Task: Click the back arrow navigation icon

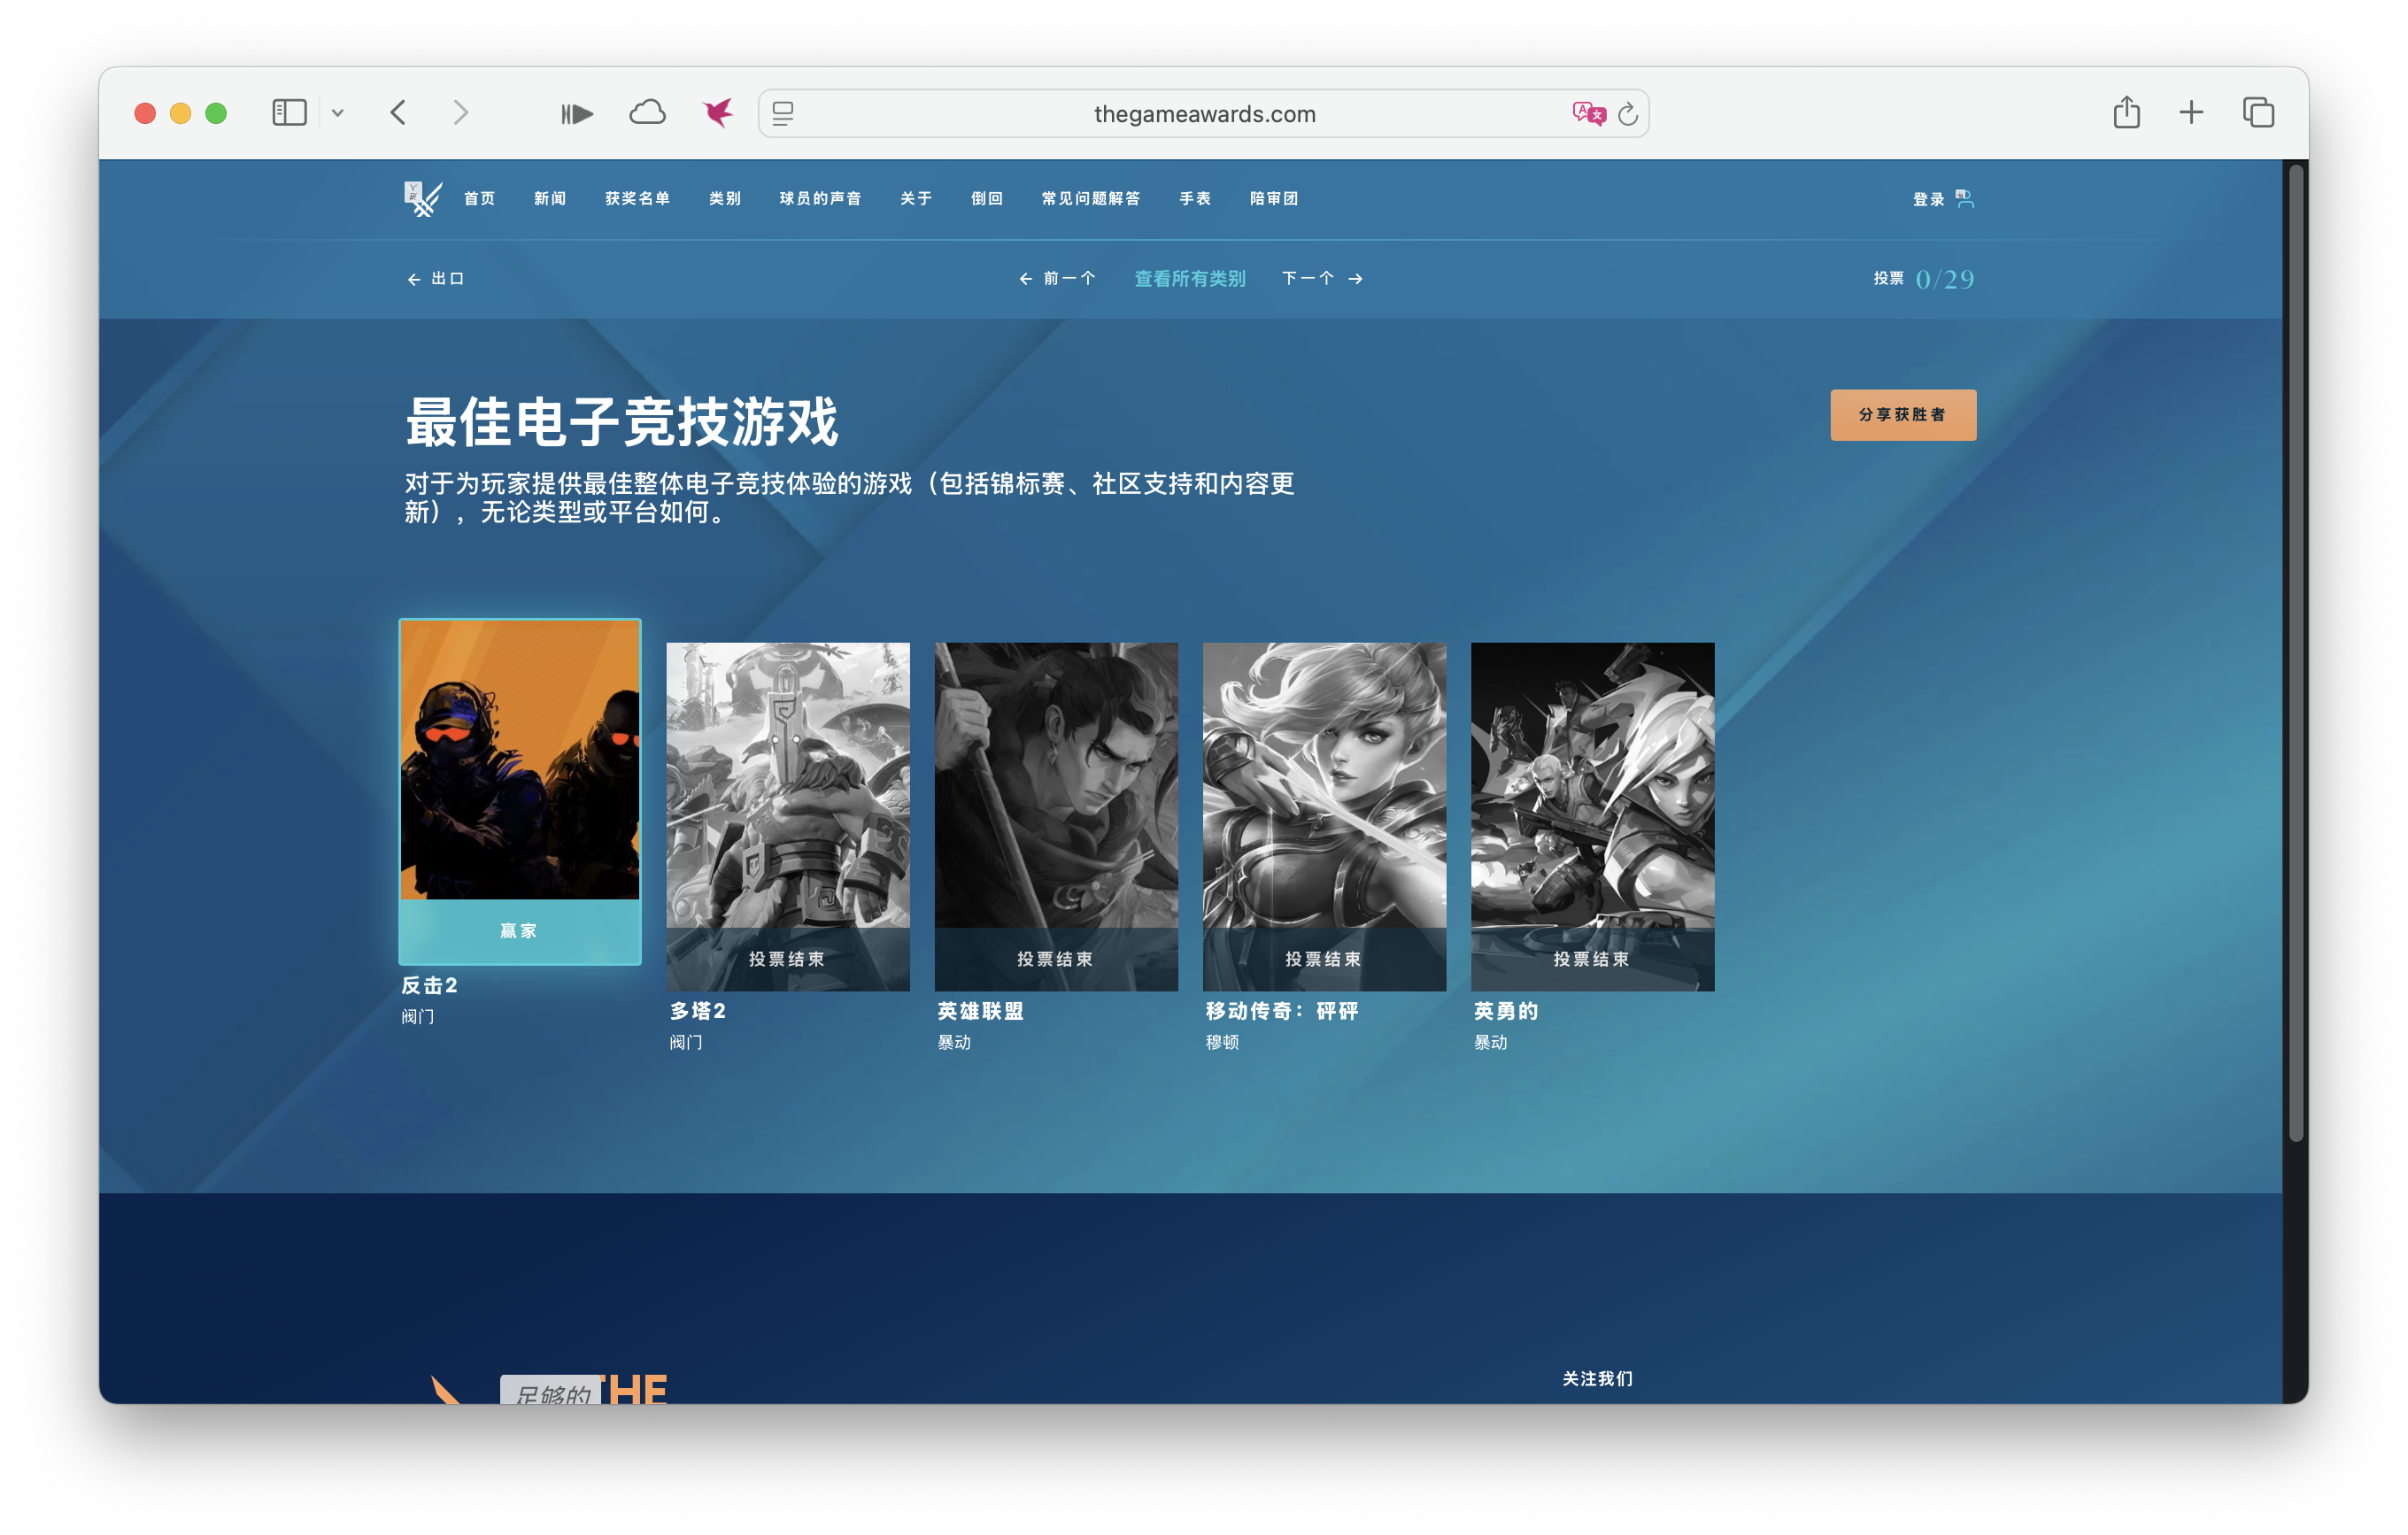Action: [399, 113]
